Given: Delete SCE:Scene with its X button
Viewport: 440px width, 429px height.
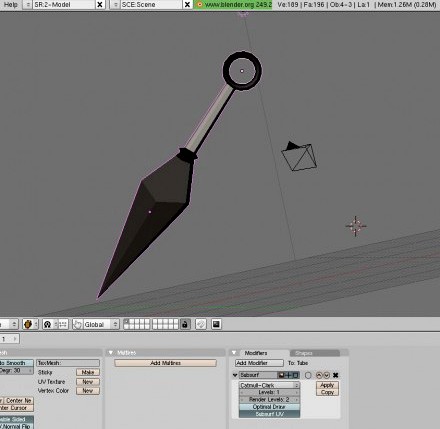Looking at the screenshot, I should click(x=188, y=5).
